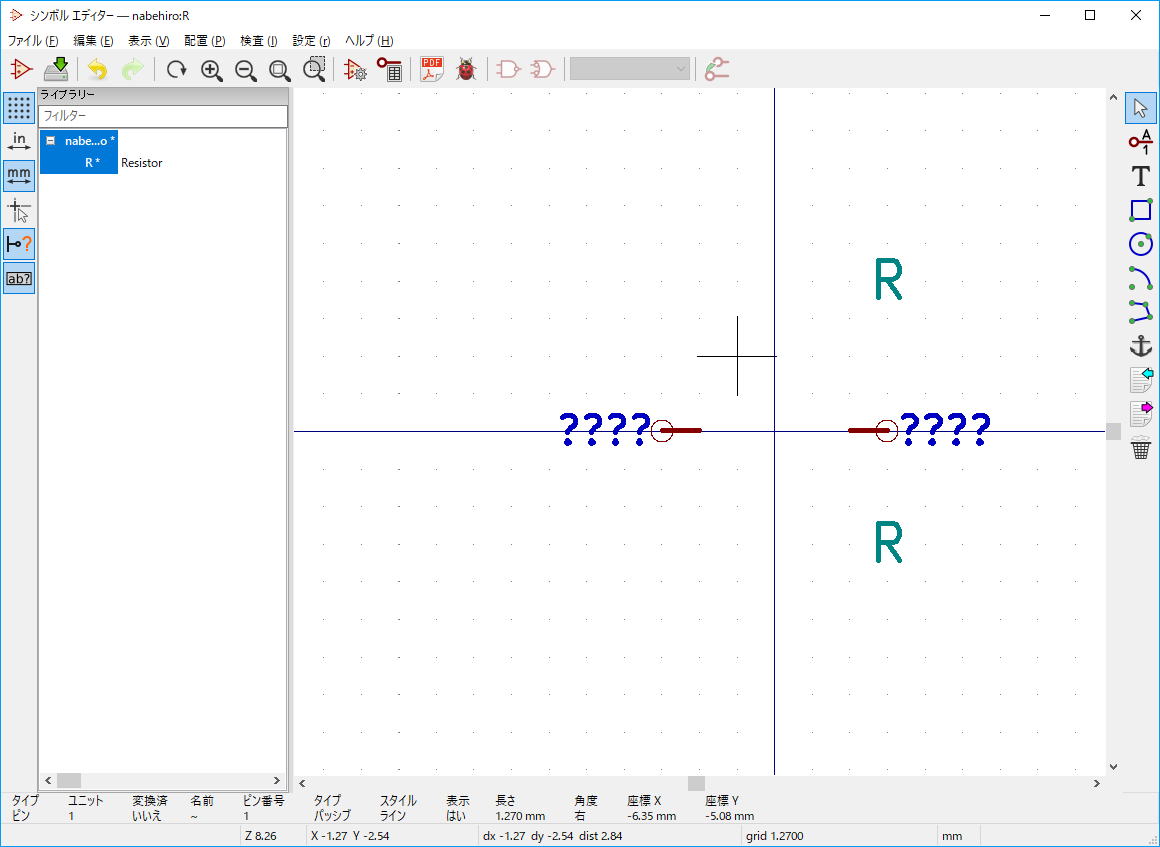Toggle grid display button
The image size is (1160, 847).
coord(18,108)
